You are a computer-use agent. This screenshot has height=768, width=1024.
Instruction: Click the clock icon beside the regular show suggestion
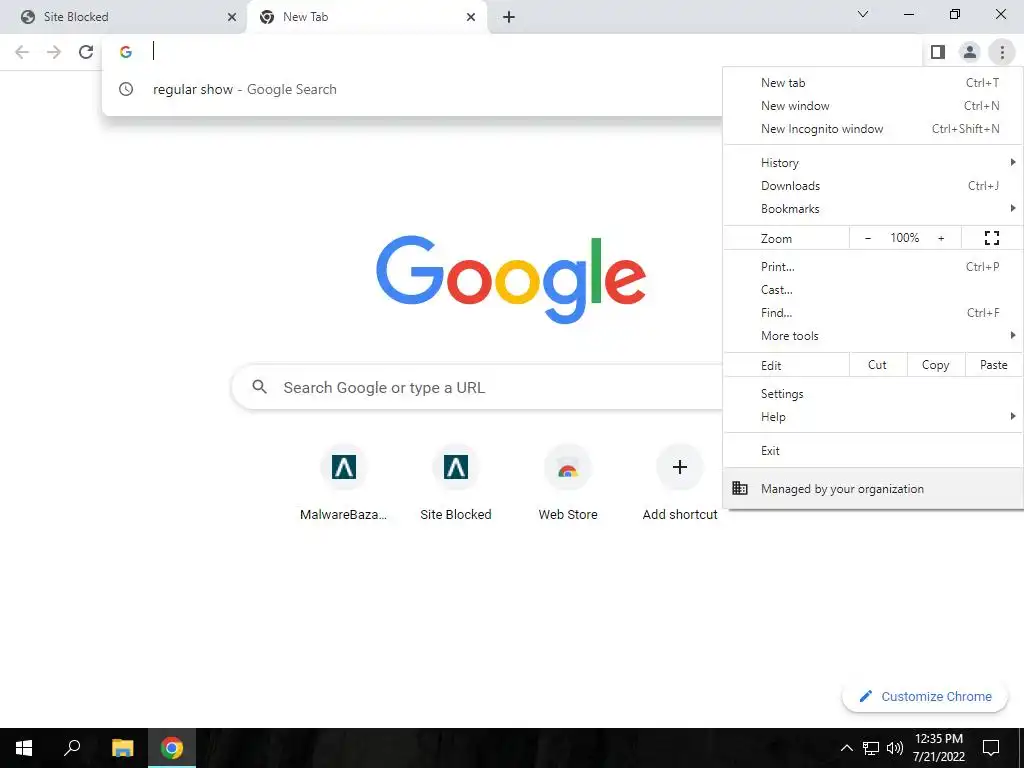[x=126, y=89]
